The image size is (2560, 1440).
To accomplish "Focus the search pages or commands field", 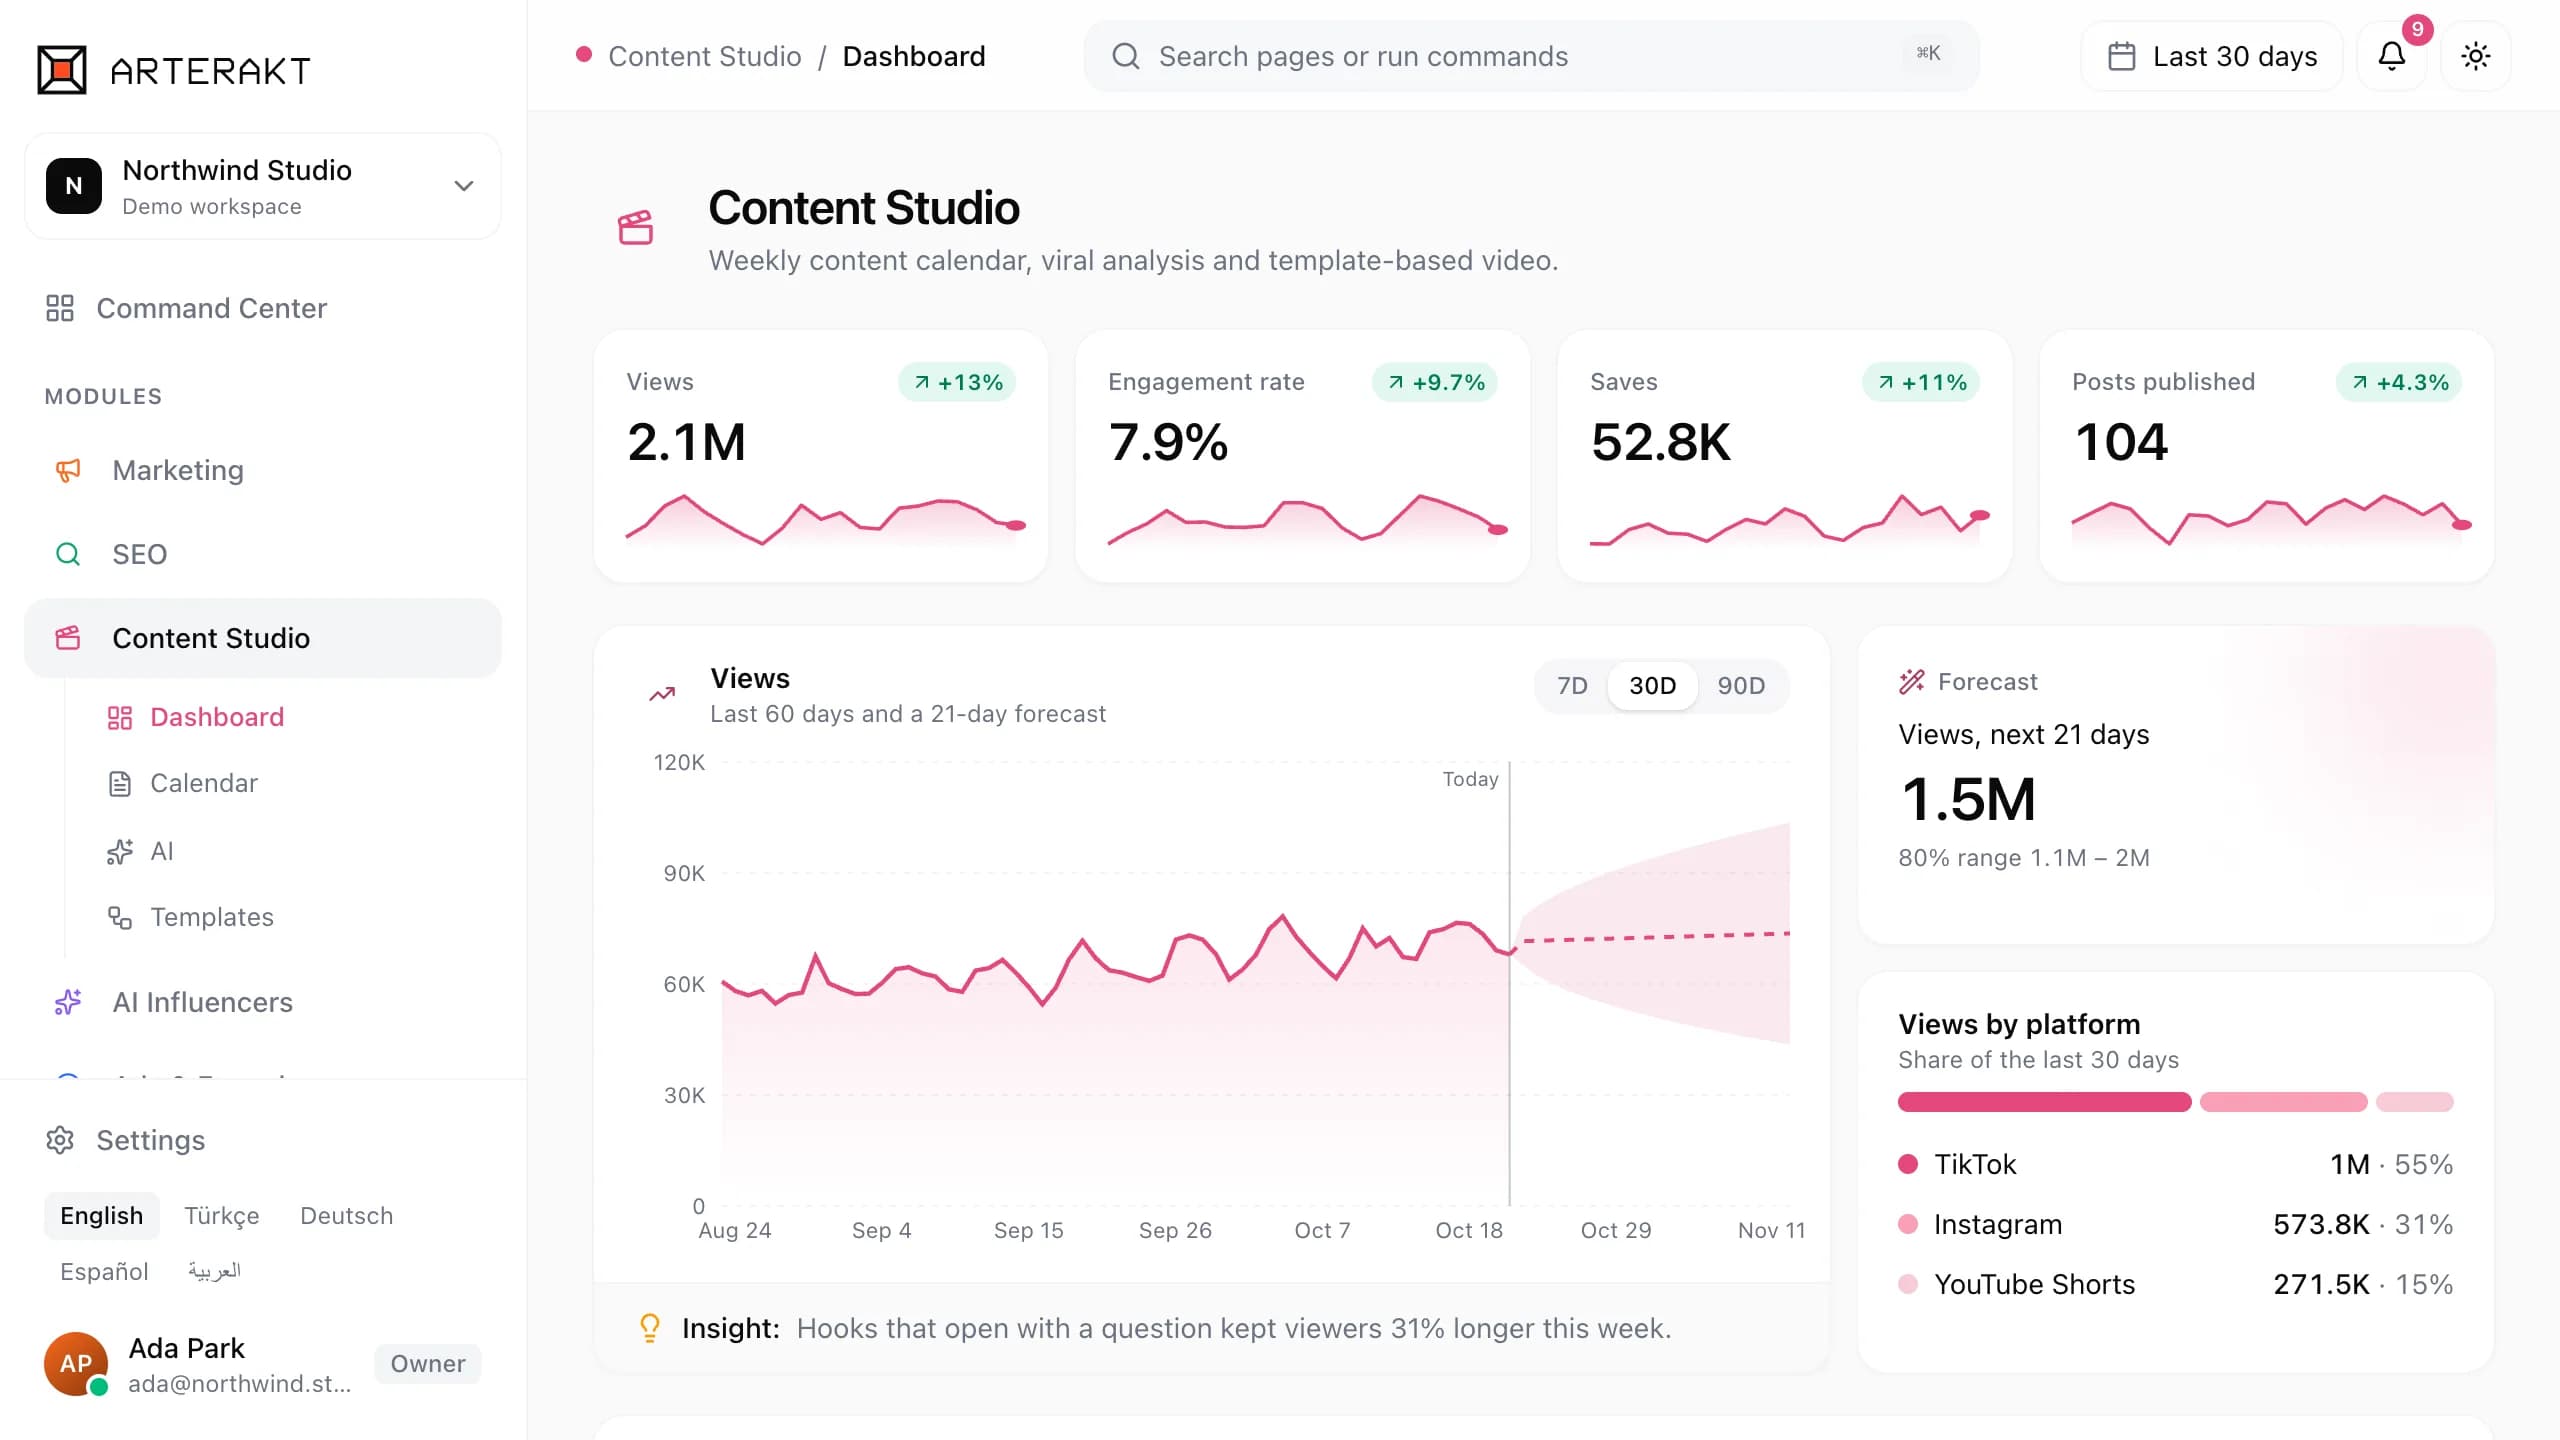I will coord(1531,56).
